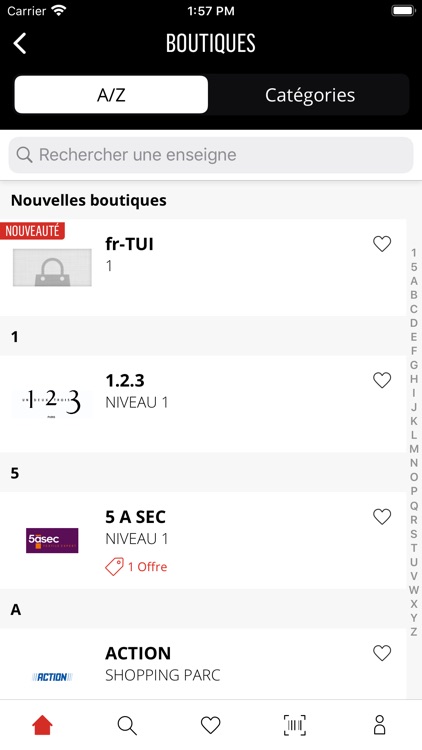Image resolution: width=422 pixels, height=750 pixels.
Task: Jump to letter M in alphabet index
Action: [414, 449]
